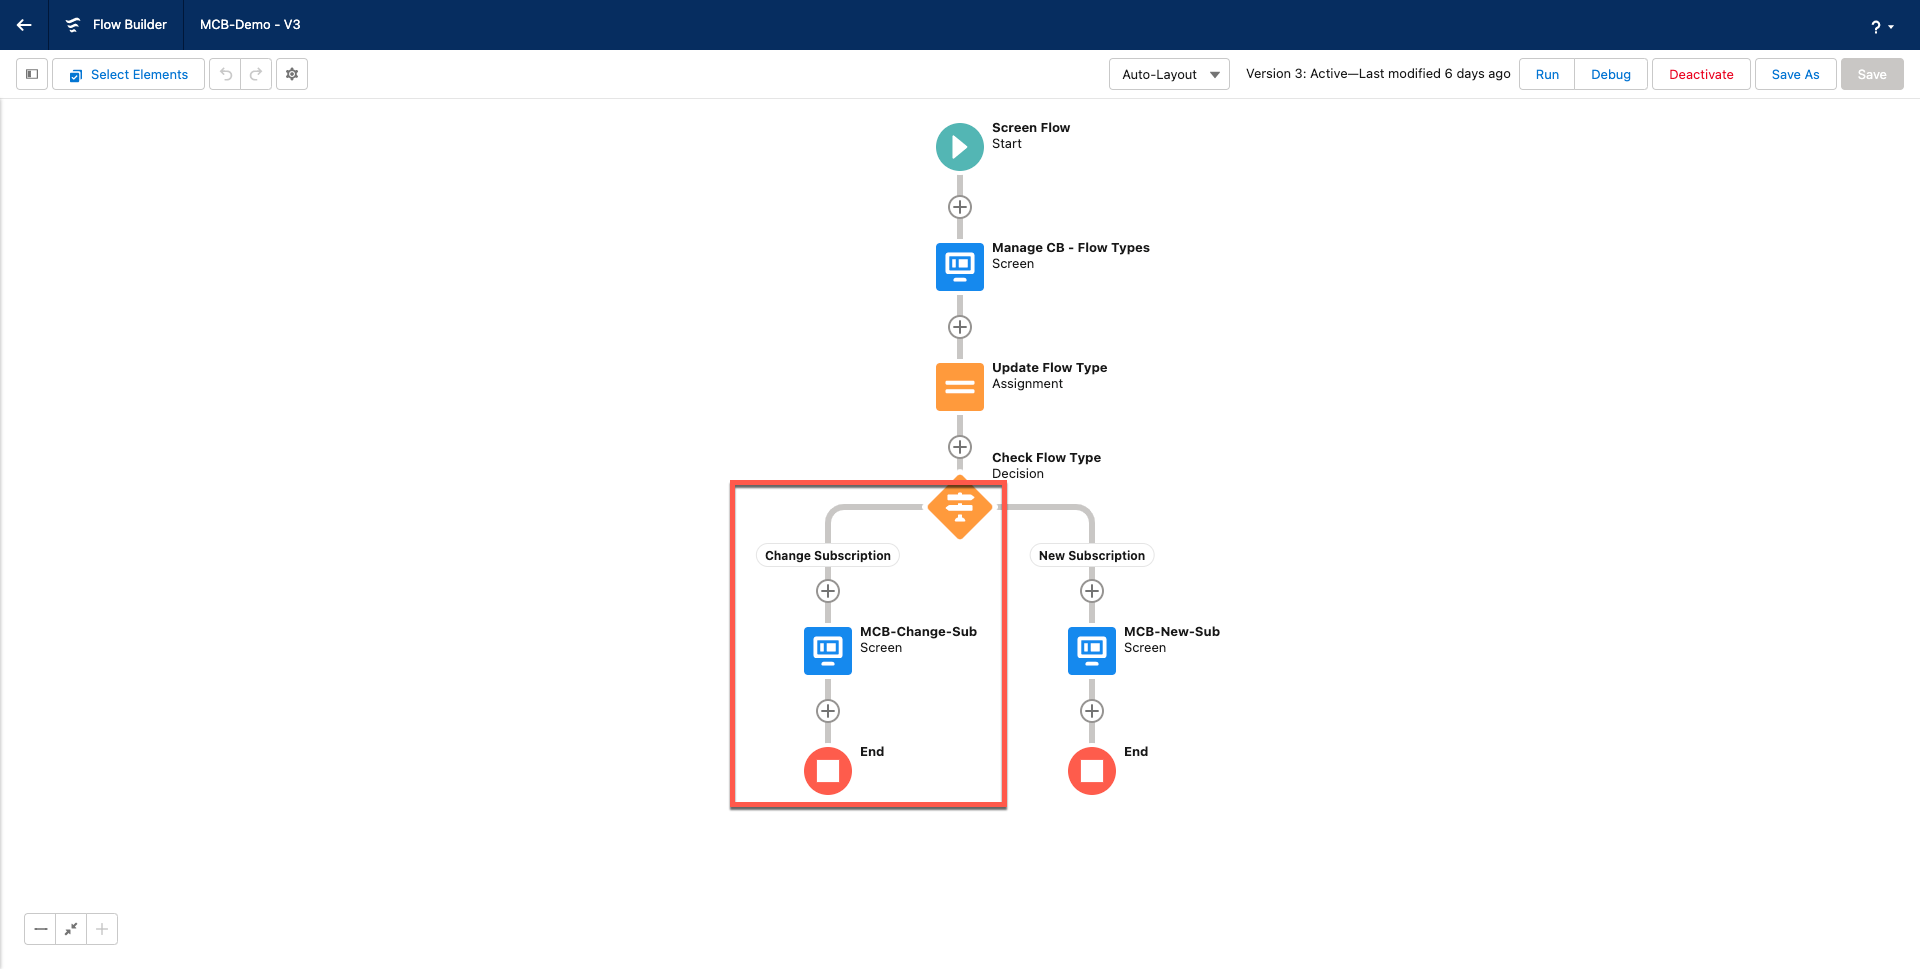Click Select Elements button
Image resolution: width=1920 pixels, height=969 pixels.
(x=129, y=74)
